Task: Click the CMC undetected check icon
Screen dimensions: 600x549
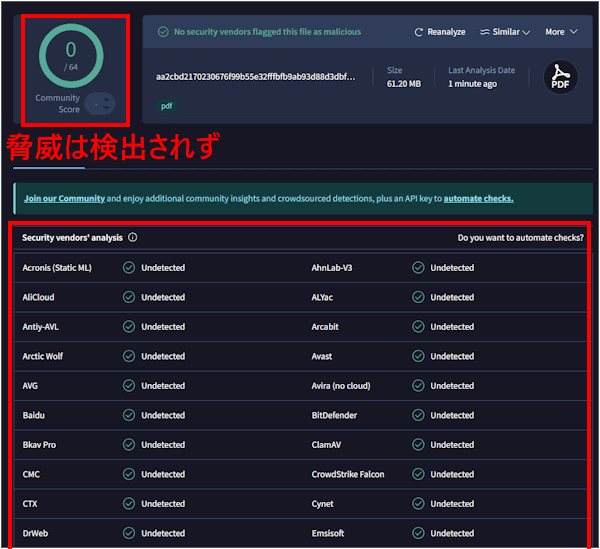Action: 129,474
